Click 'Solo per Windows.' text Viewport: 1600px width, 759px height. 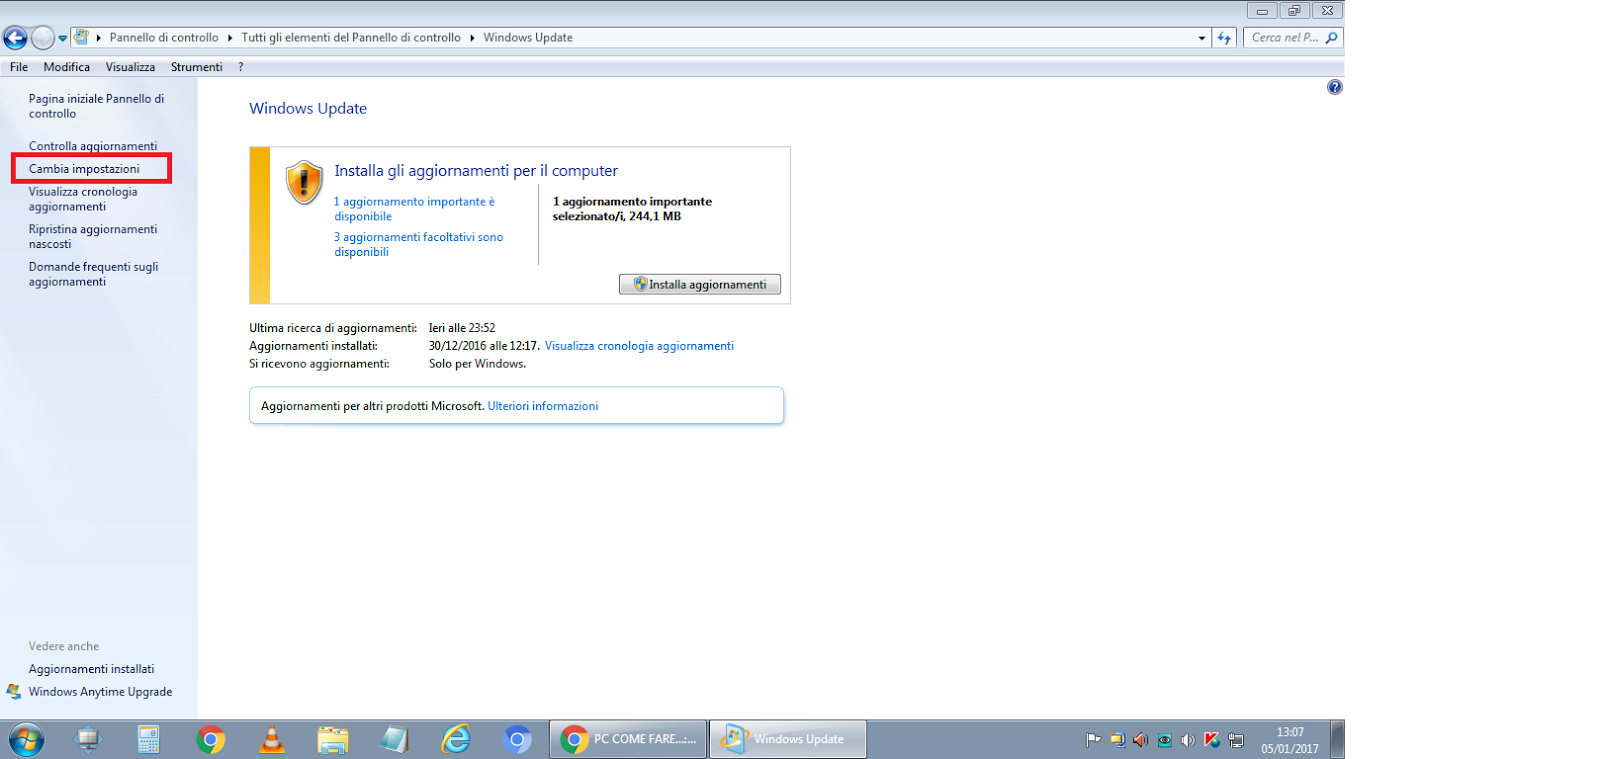pos(477,364)
